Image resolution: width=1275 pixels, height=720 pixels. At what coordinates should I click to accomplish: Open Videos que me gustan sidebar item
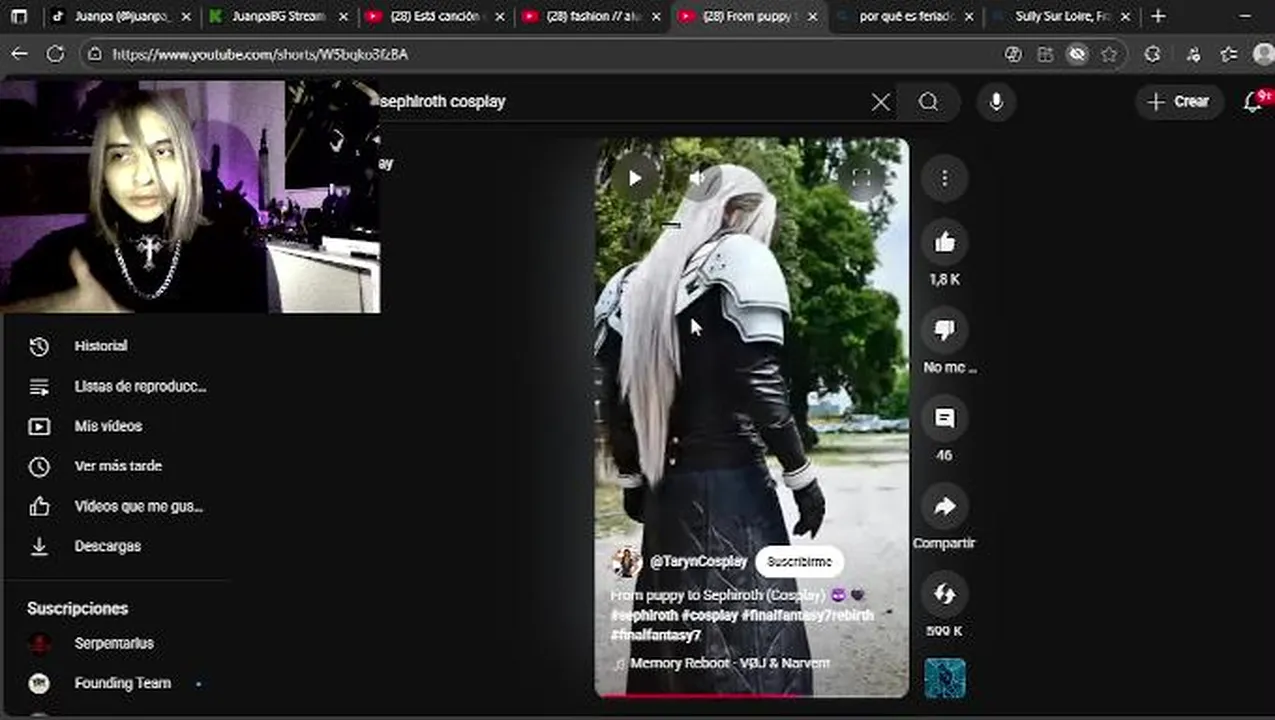[x=115, y=506]
